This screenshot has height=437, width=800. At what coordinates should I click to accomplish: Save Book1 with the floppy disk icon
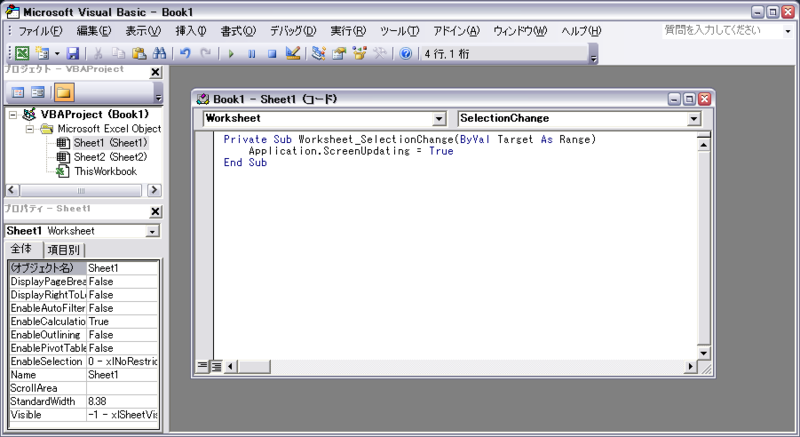coord(73,53)
